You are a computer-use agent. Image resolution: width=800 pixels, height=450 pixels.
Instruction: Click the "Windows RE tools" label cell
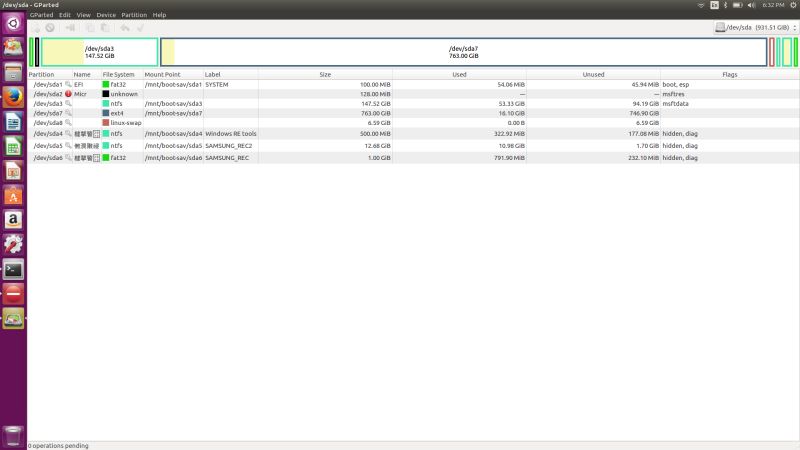231,134
